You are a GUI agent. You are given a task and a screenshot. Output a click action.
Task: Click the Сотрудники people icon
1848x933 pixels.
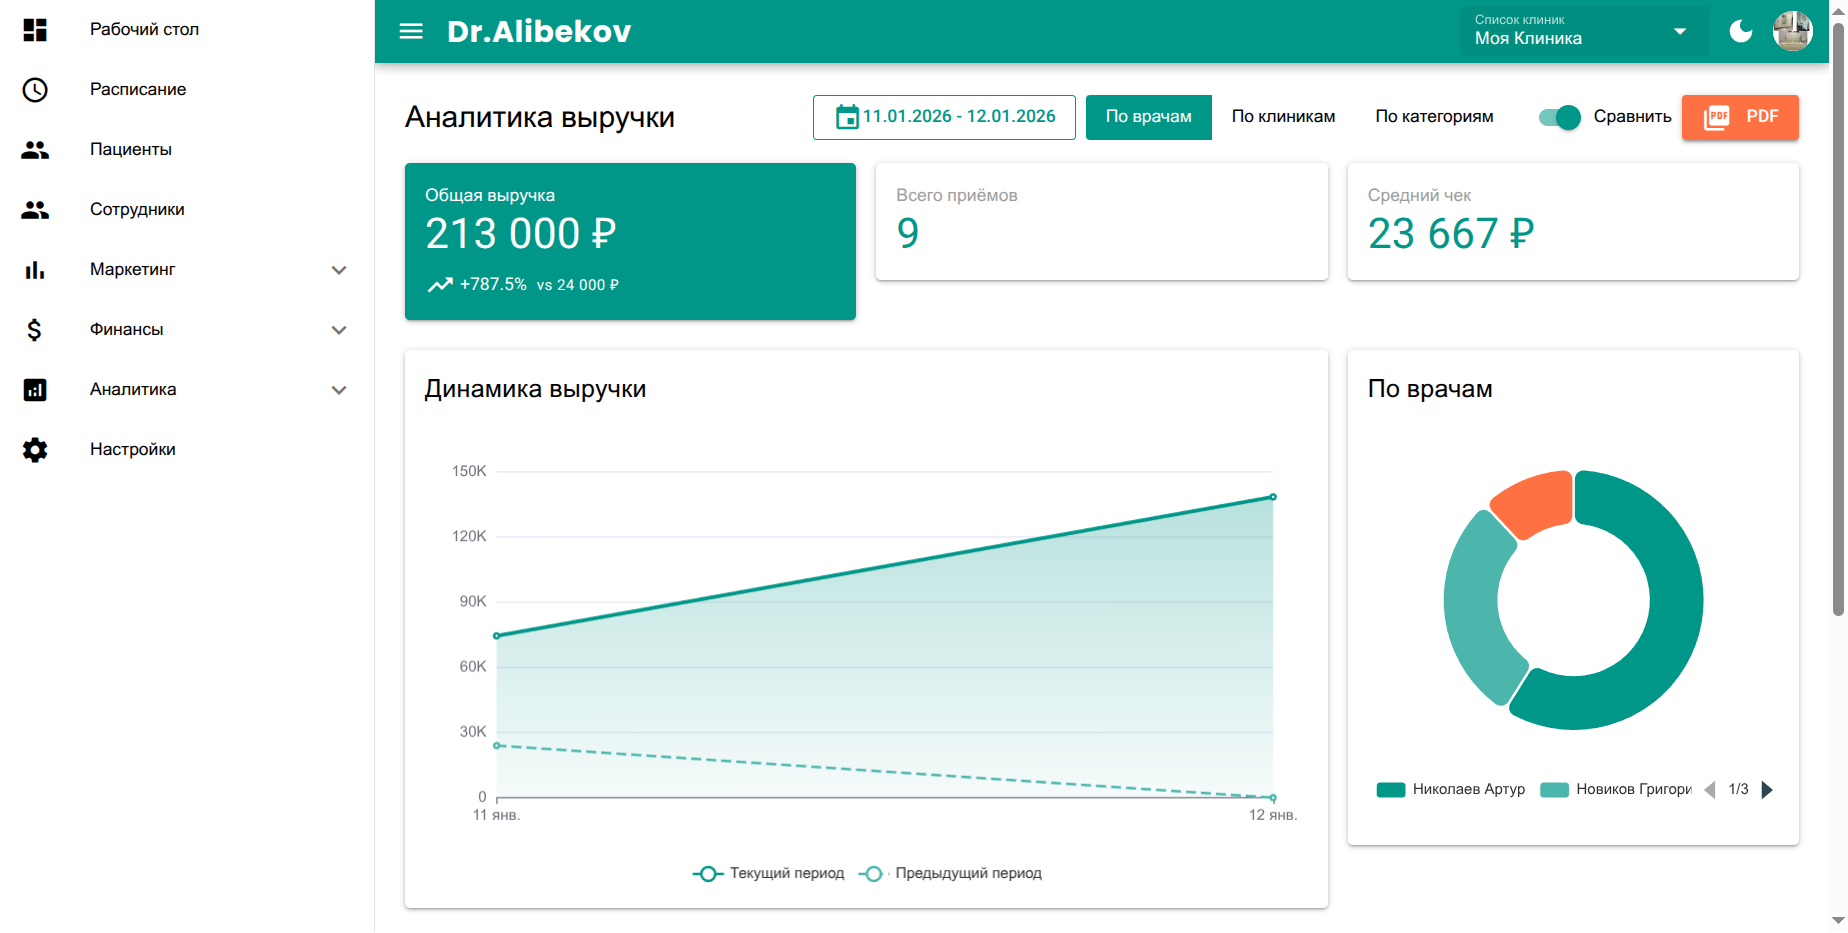[35, 210]
